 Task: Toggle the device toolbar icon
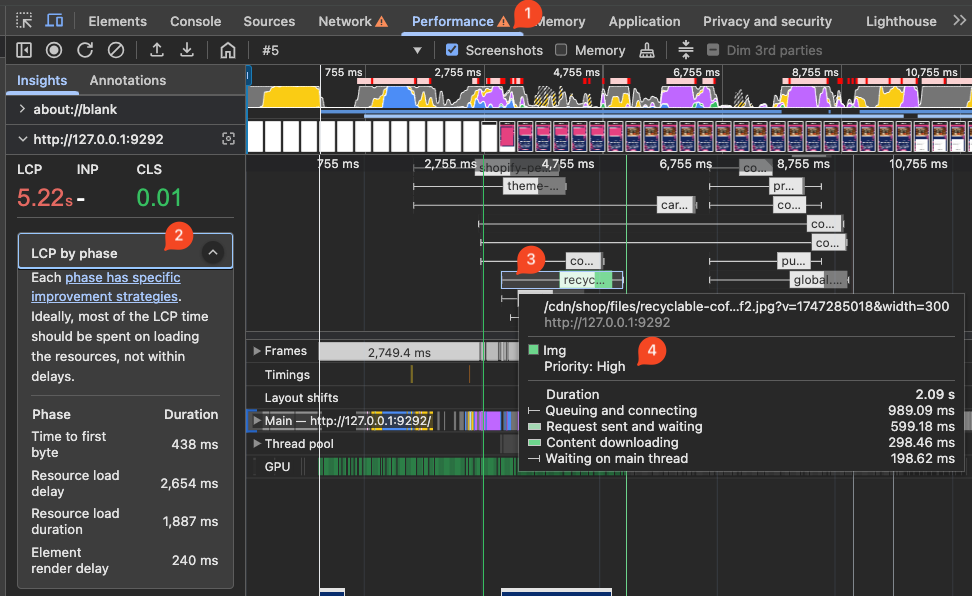pos(55,21)
